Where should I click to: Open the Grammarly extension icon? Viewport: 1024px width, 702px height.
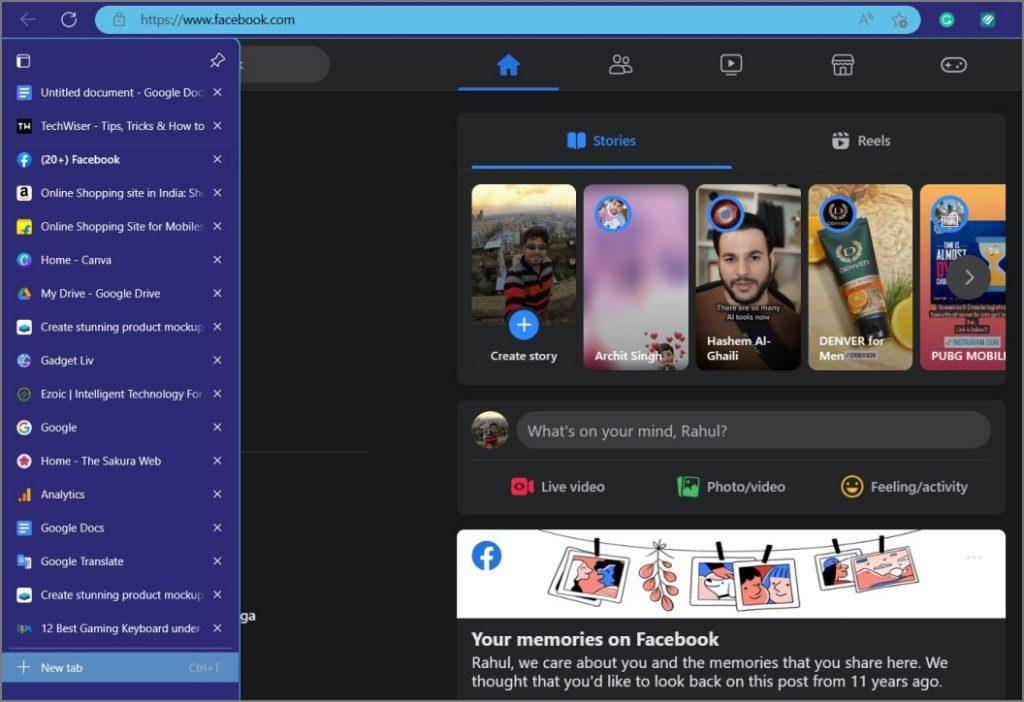(x=946, y=20)
